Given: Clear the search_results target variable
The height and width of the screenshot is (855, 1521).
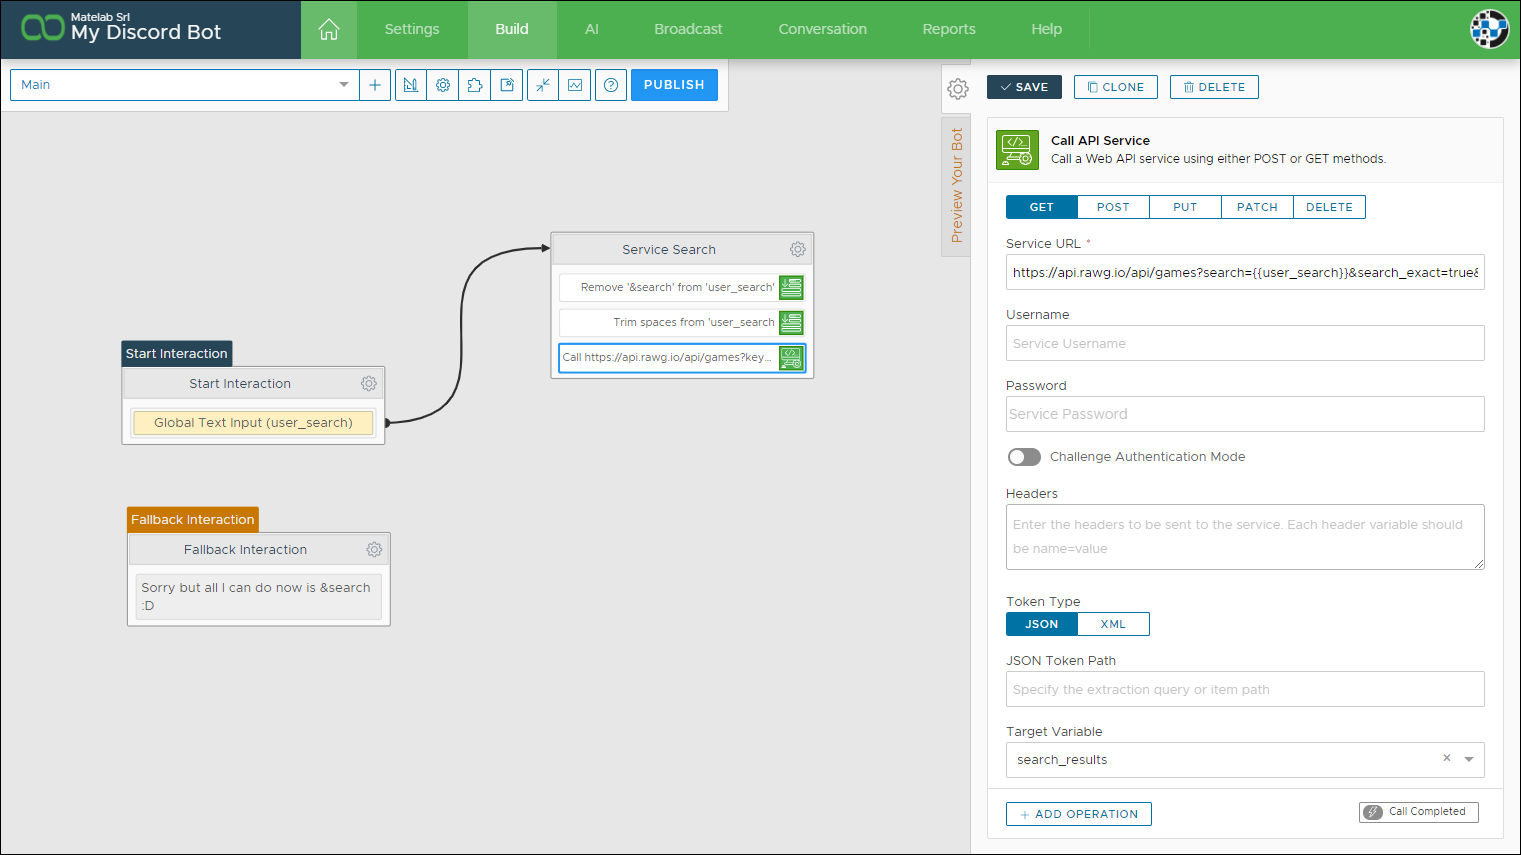Looking at the screenshot, I should tap(1446, 758).
